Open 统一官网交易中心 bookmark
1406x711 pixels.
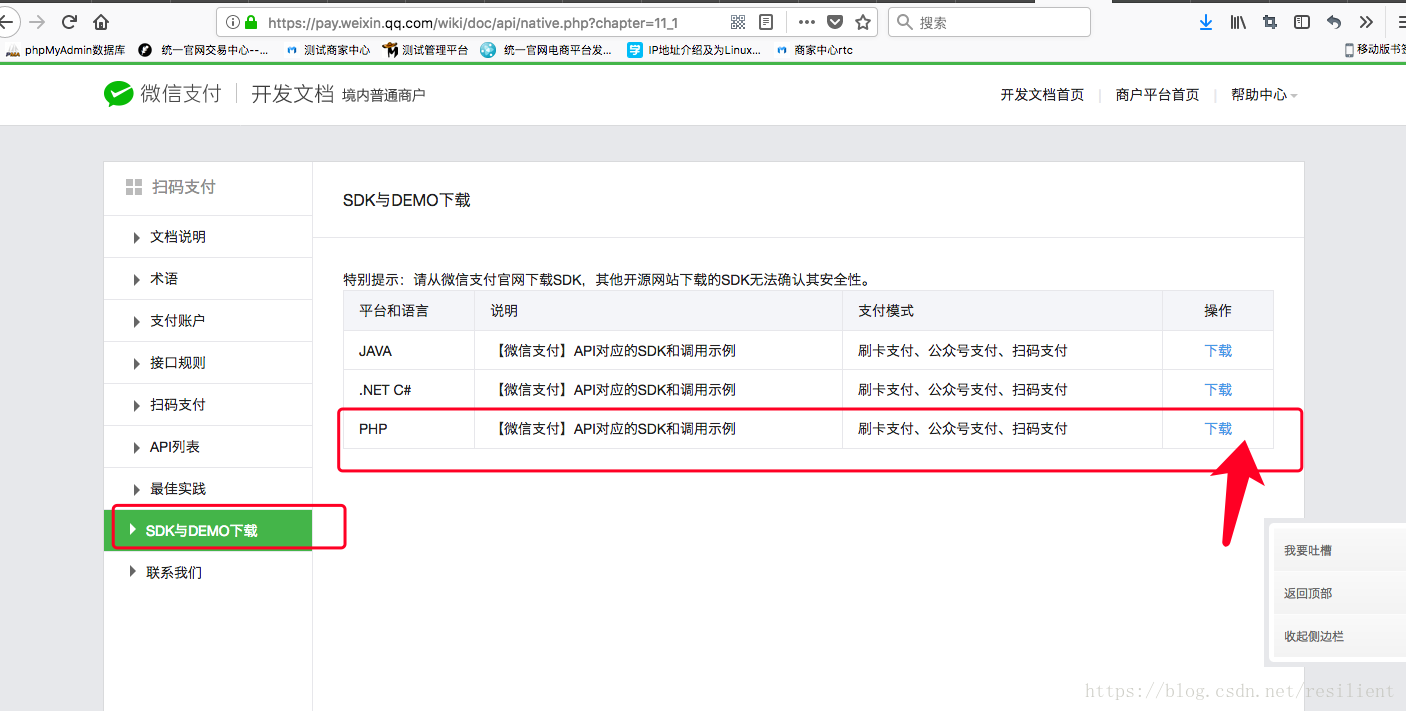(x=204, y=50)
